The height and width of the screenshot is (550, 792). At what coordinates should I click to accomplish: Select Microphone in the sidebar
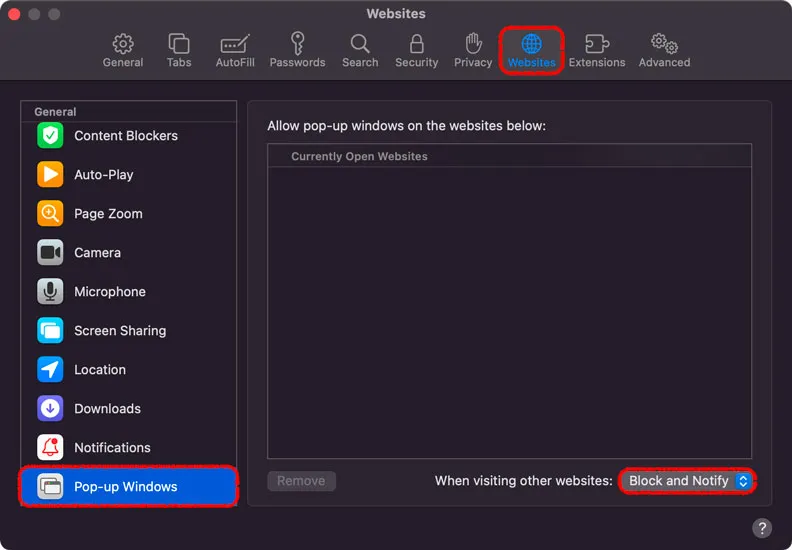point(129,291)
